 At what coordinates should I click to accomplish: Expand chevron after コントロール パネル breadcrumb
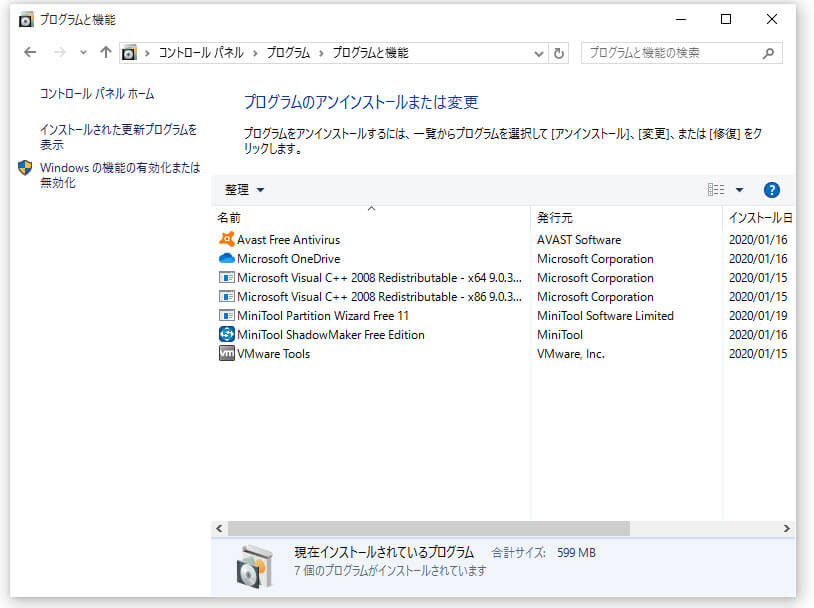pos(255,53)
